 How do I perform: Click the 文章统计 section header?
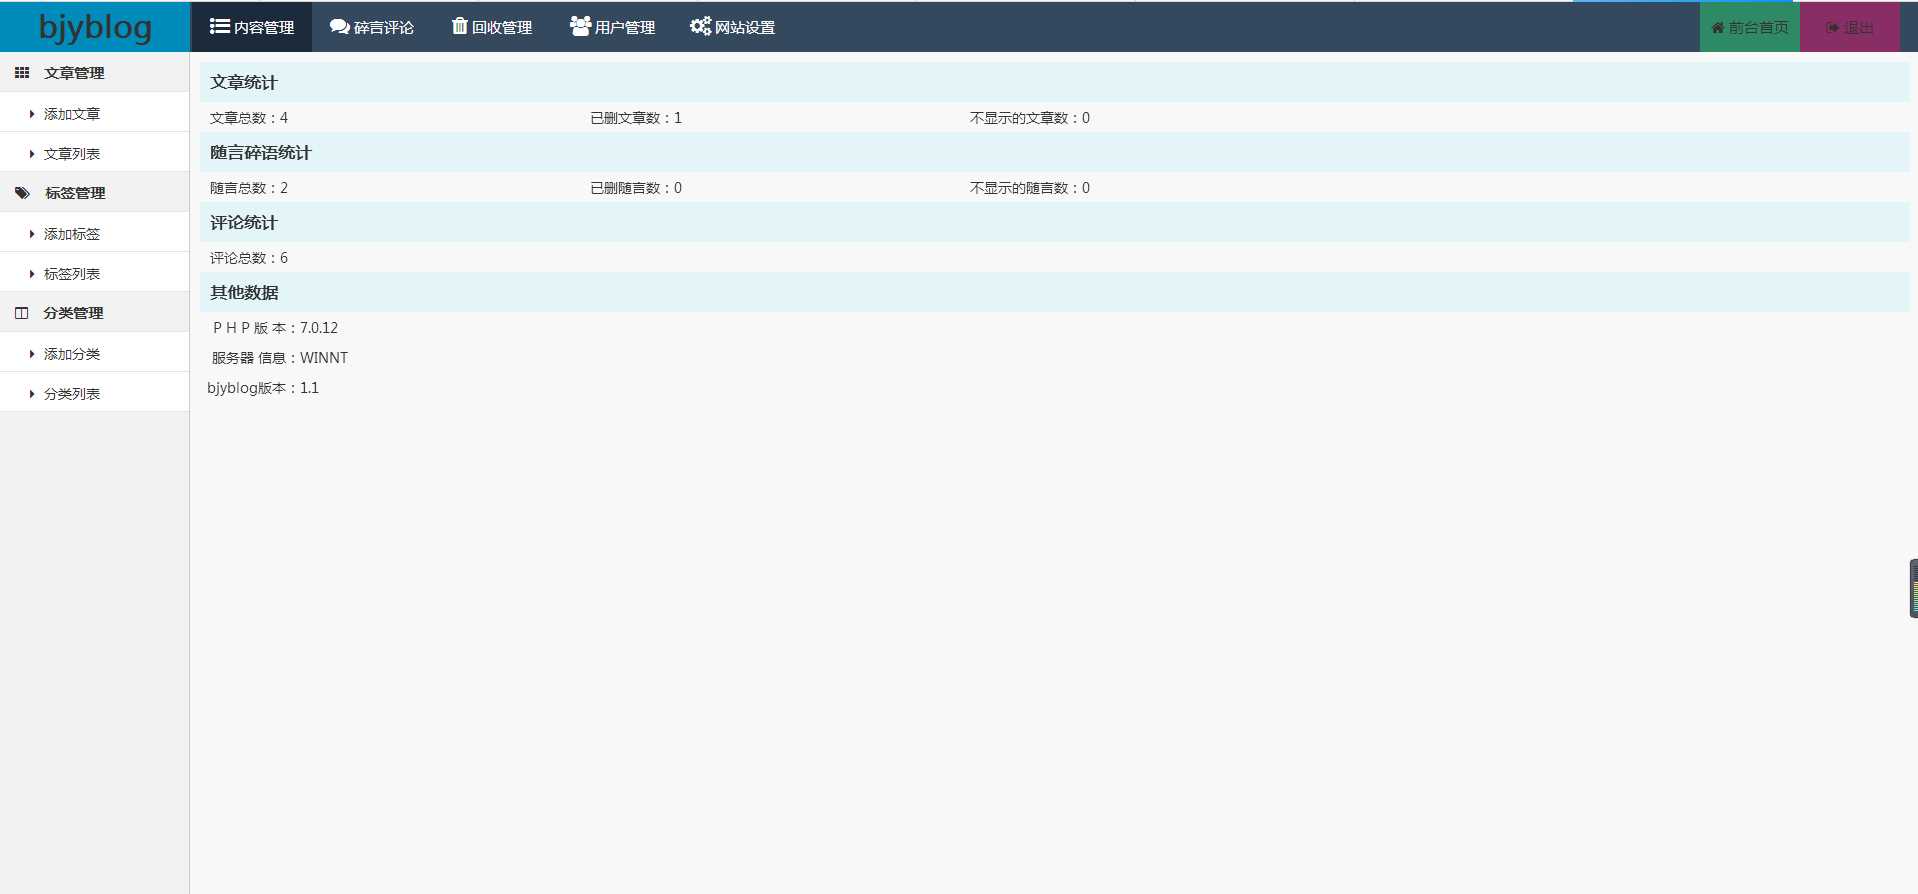(1055, 82)
